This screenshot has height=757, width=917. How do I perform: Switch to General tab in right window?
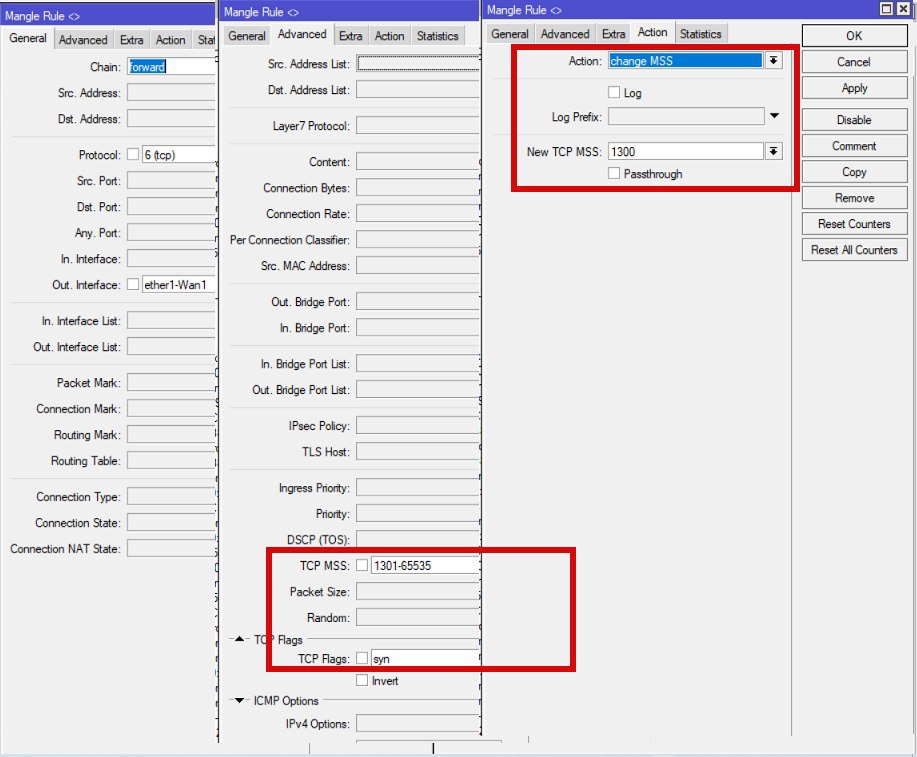(x=509, y=34)
